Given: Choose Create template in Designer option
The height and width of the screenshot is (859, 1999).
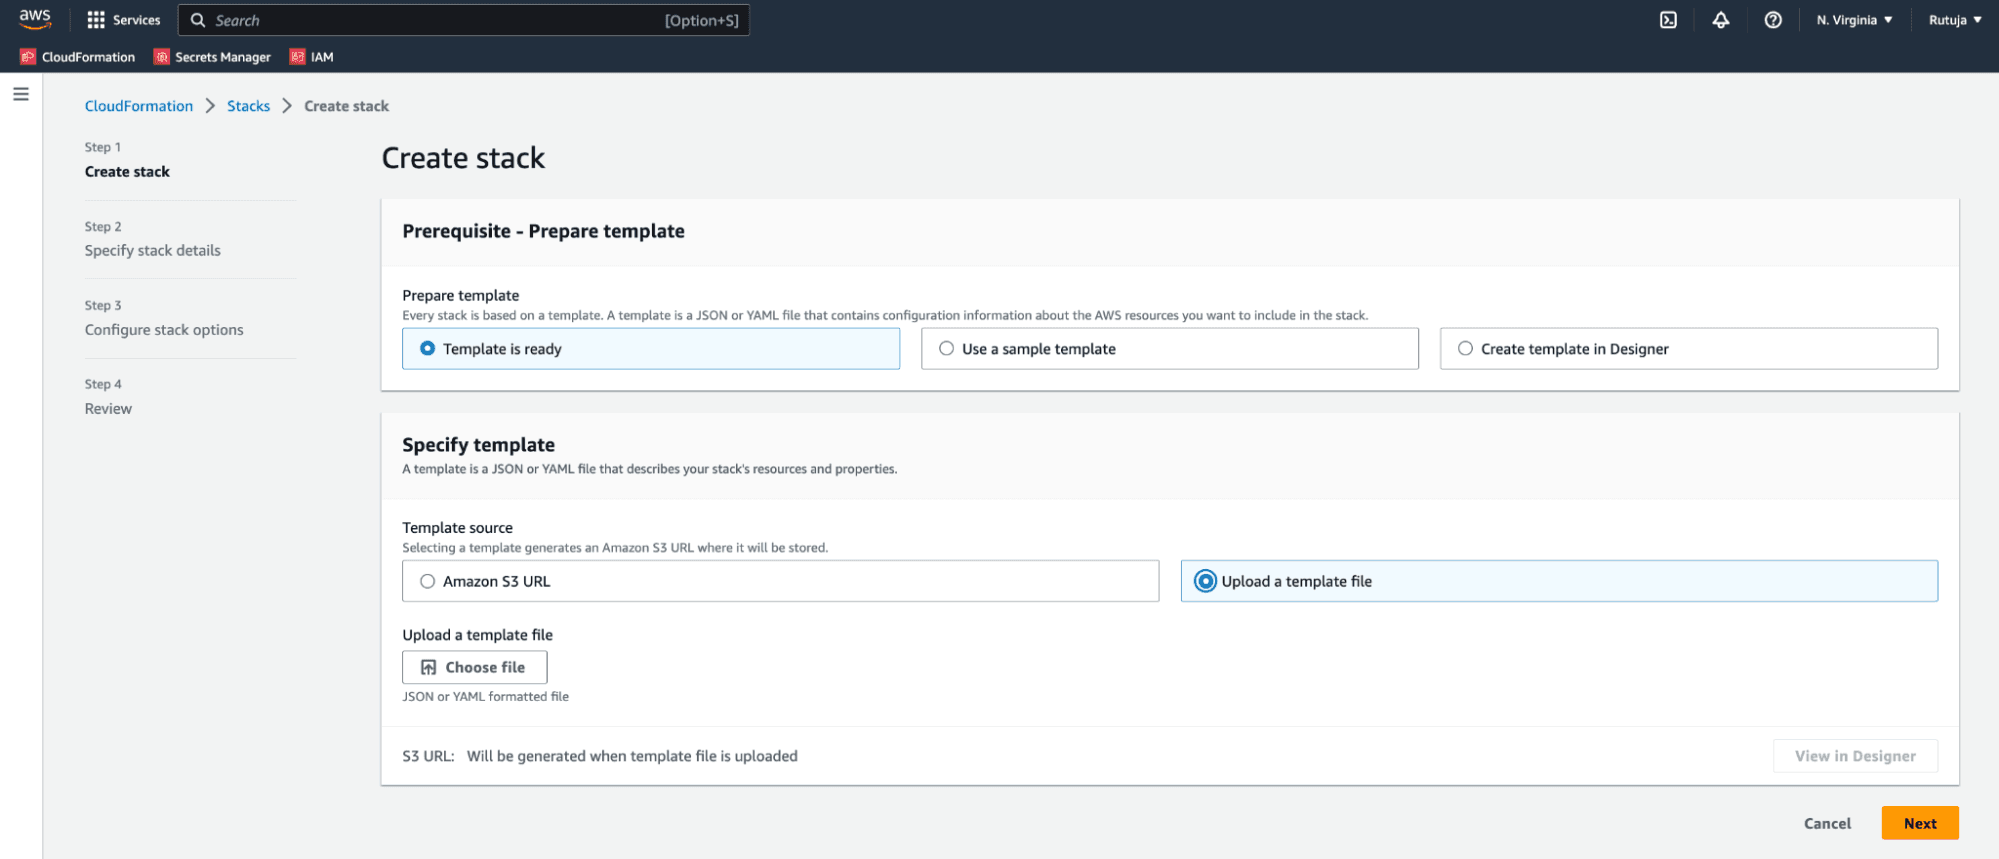Looking at the screenshot, I should [1465, 349].
